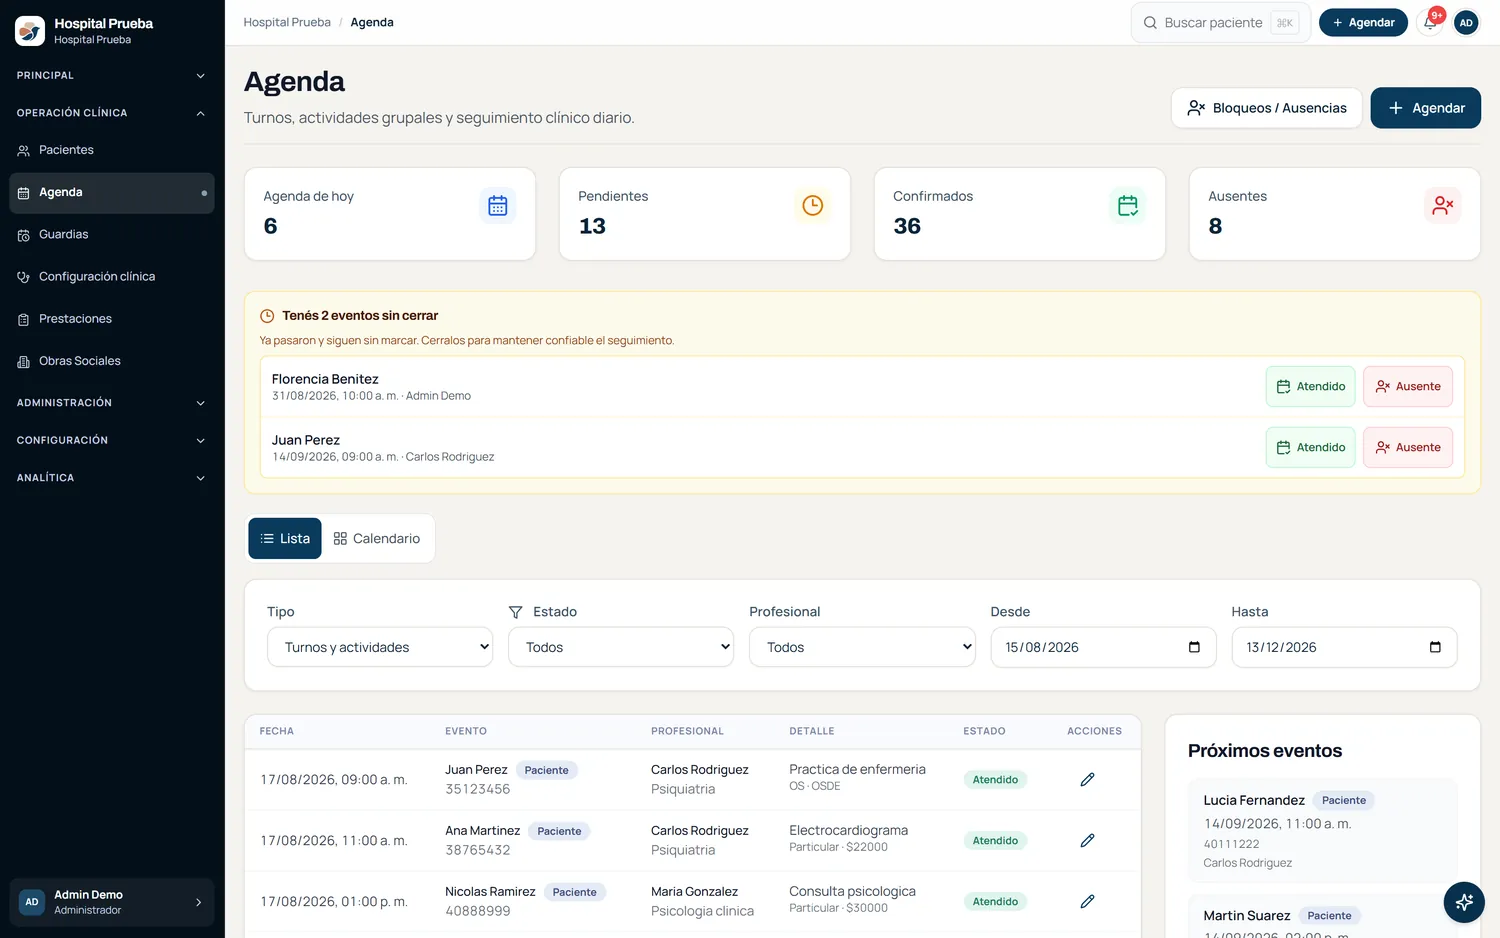Expand the Admin Demo account menu

coord(112,902)
